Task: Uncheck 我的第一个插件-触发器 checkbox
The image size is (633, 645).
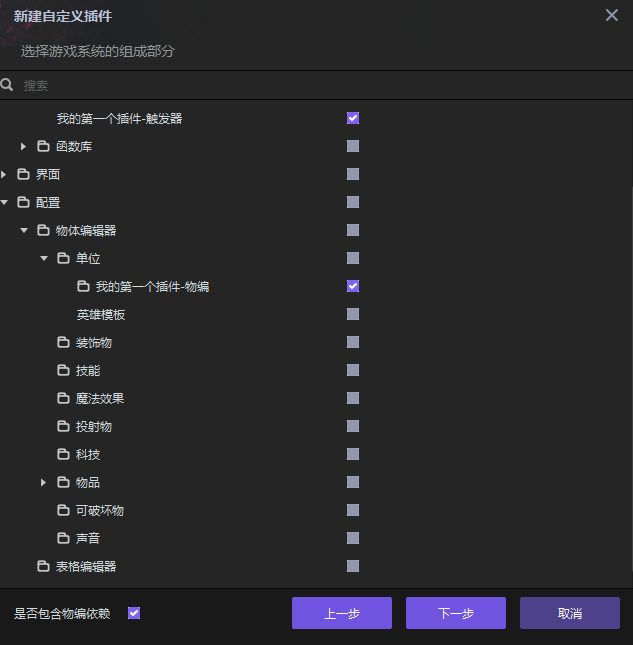Action: coord(353,118)
